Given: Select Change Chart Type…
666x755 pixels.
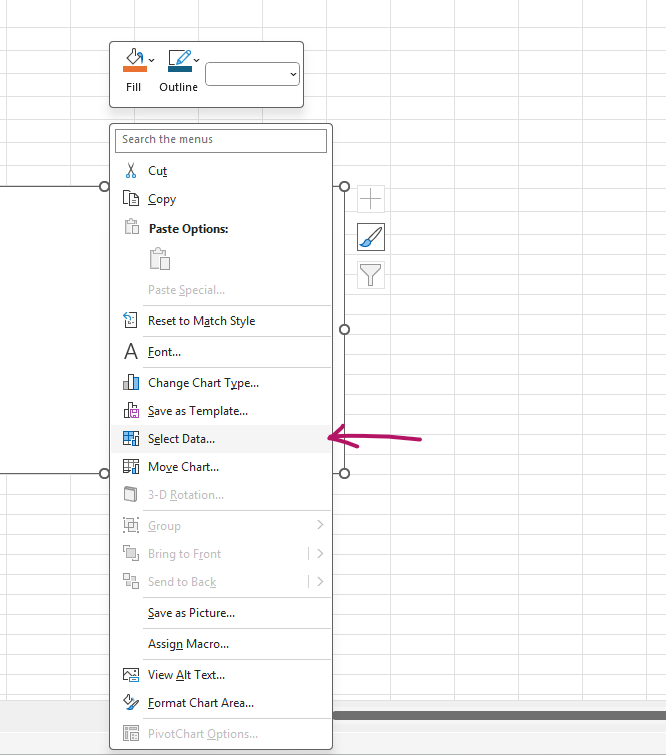Looking at the screenshot, I should pos(221,383).
